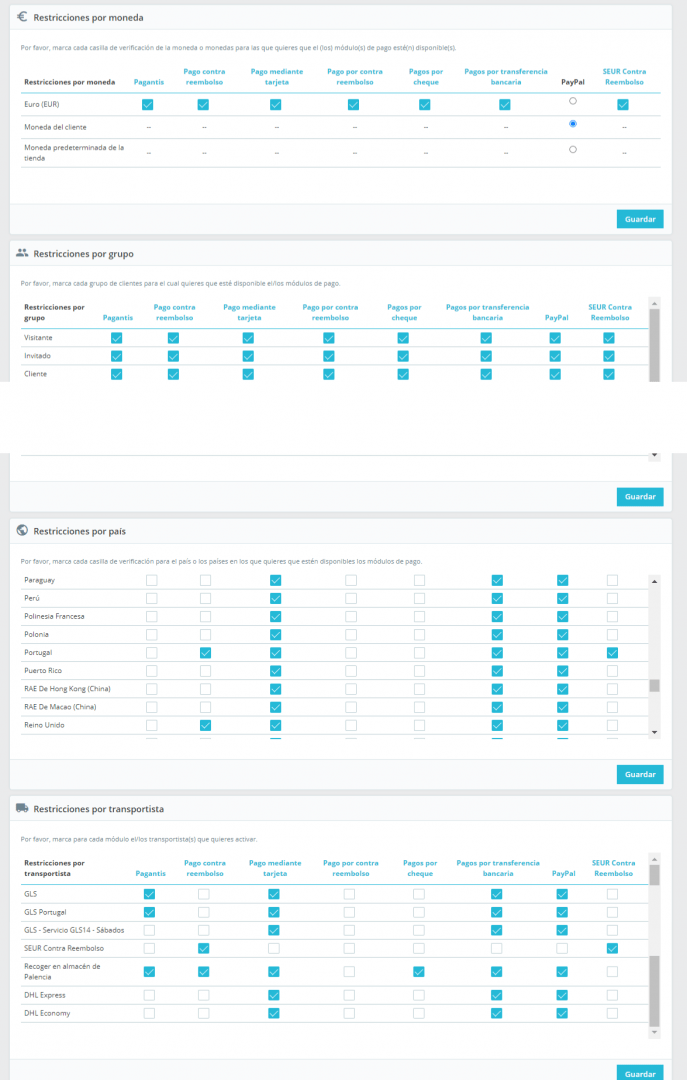
Task: Save the Restricciones por moneda section with Guardar
Action: 639,219
